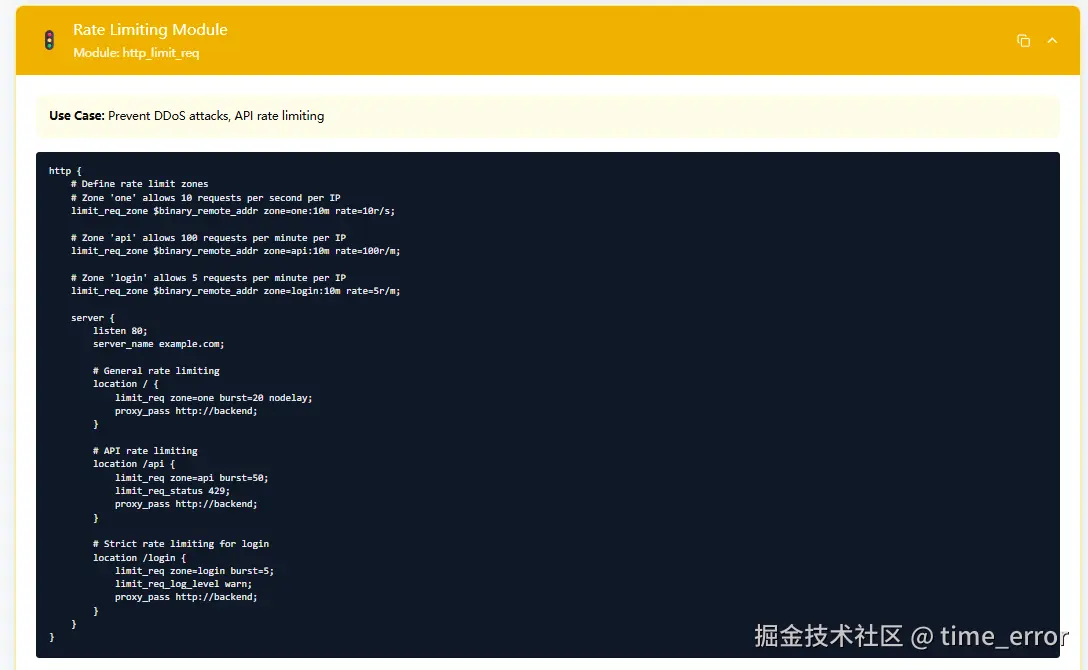Click the "# Zone 'login' allows 5 requests" comment
The image size is (1088, 670).
(208, 277)
